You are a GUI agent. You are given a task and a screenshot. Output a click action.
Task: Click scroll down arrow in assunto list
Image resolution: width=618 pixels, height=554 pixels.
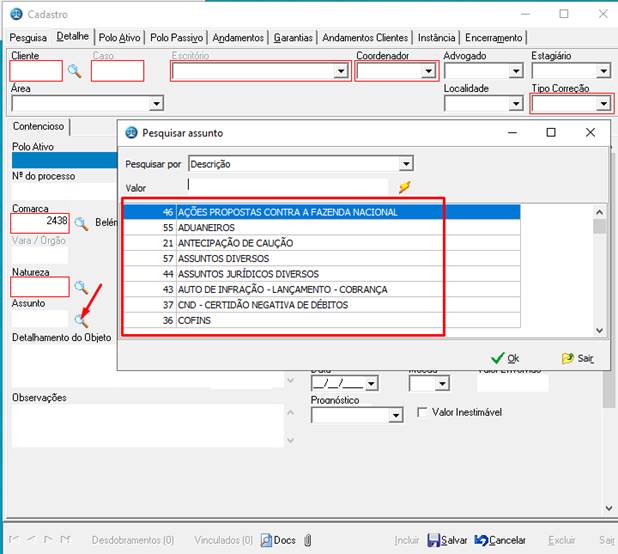pyautogui.click(x=599, y=330)
